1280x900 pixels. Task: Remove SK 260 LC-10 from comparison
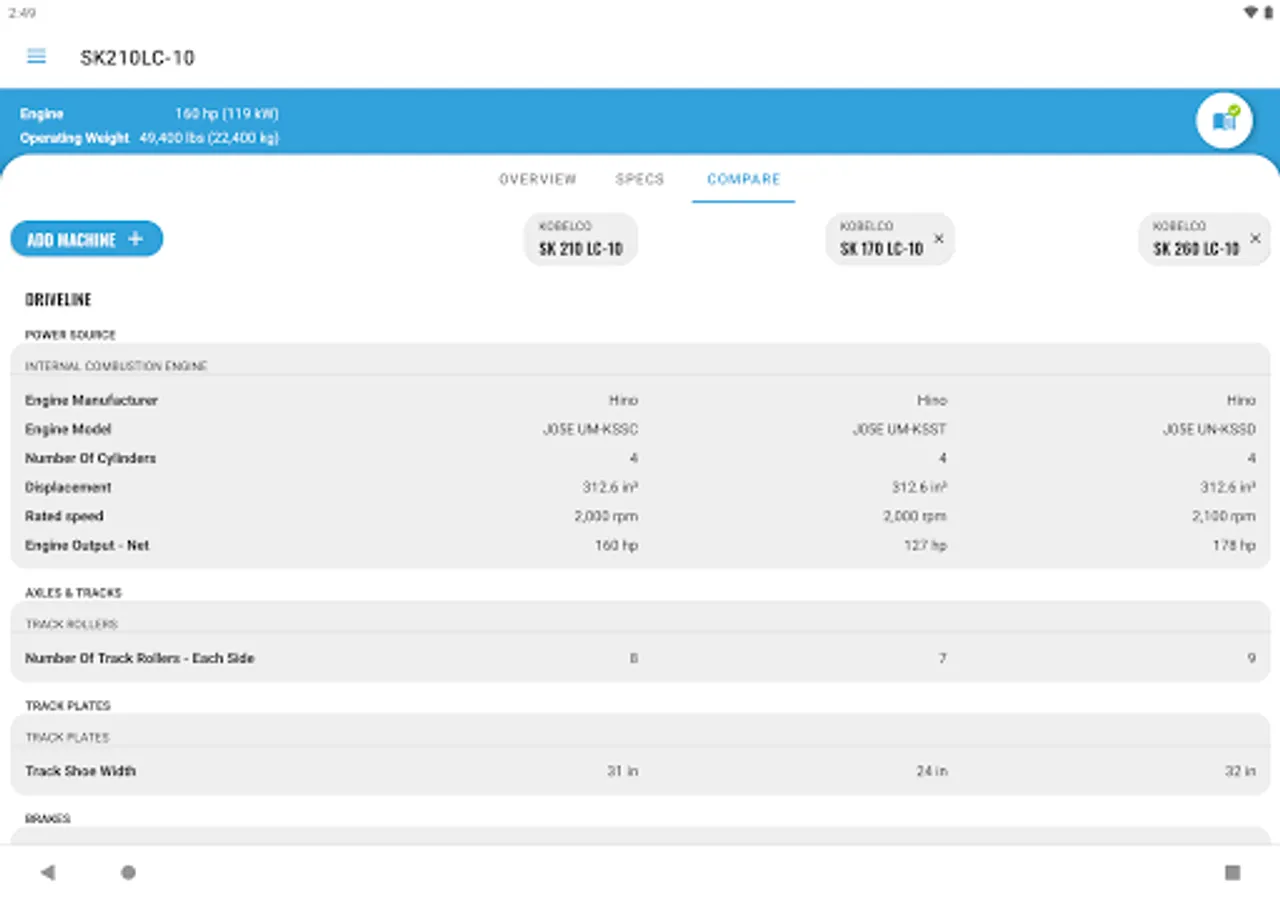tap(1255, 239)
